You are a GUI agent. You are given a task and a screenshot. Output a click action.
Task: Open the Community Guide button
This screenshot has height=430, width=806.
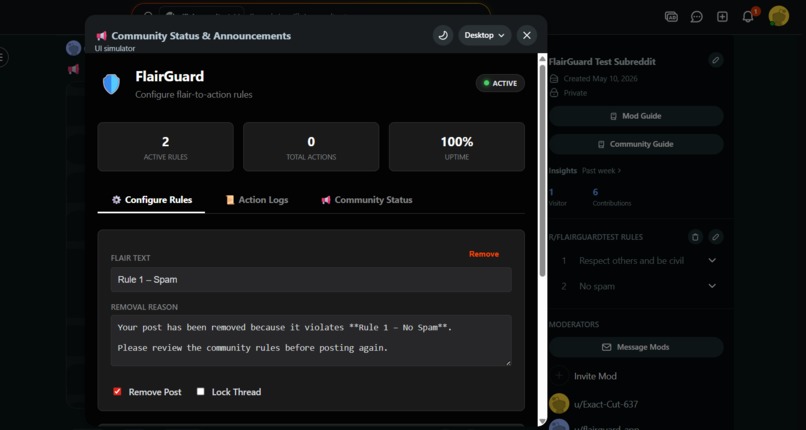pyautogui.click(x=636, y=144)
